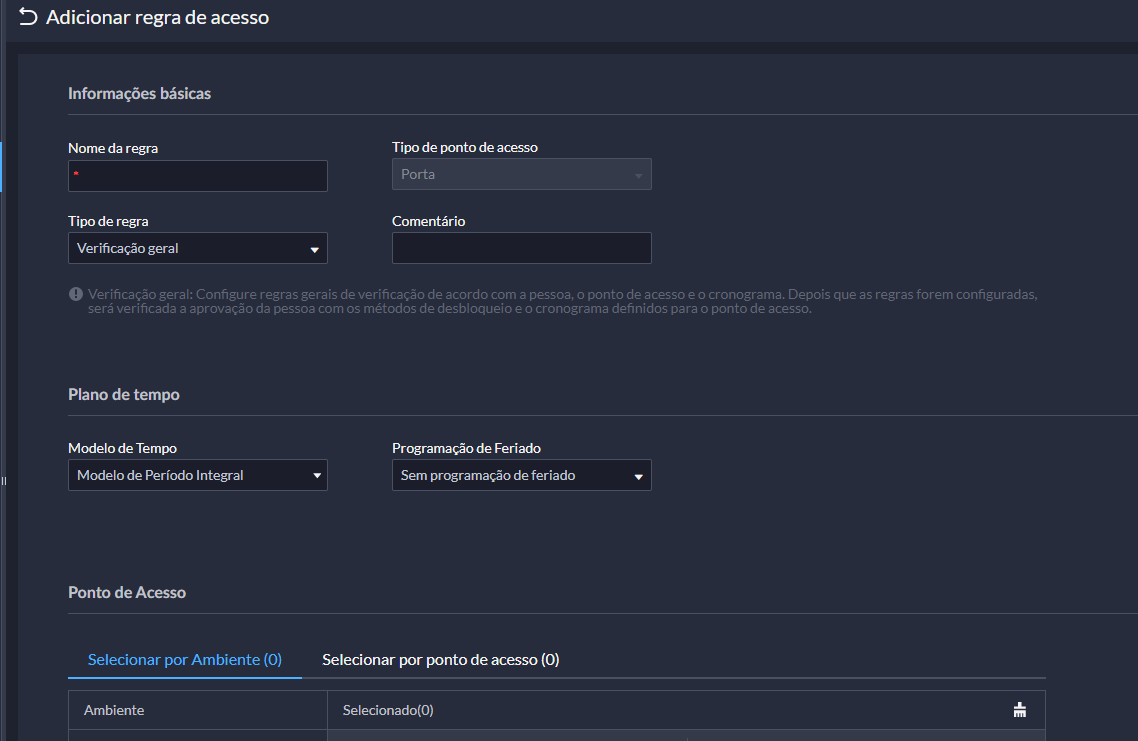Click the Plano de tempo section heading
Image resolution: width=1138 pixels, height=741 pixels.
(123, 394)
